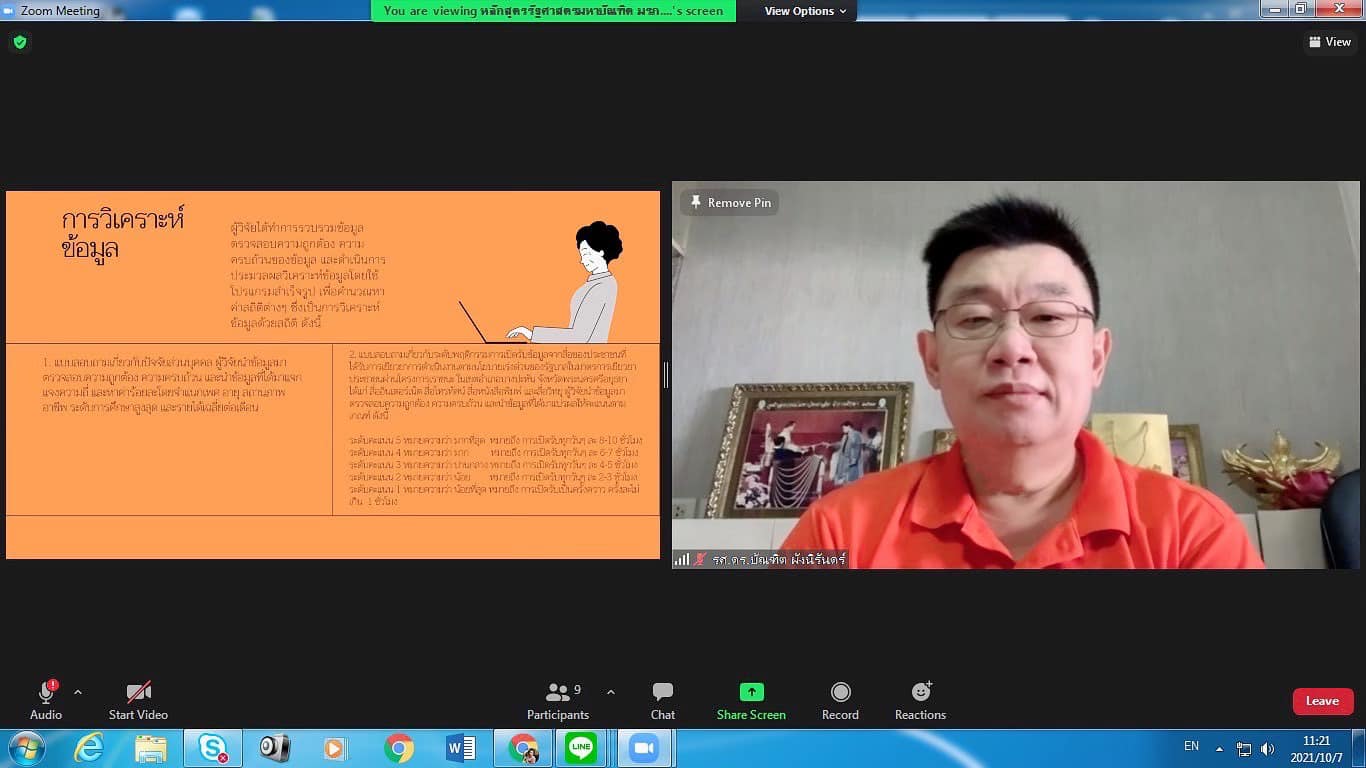Open Skype from the taskbar
1366x768 pixels.
point(213,748)
